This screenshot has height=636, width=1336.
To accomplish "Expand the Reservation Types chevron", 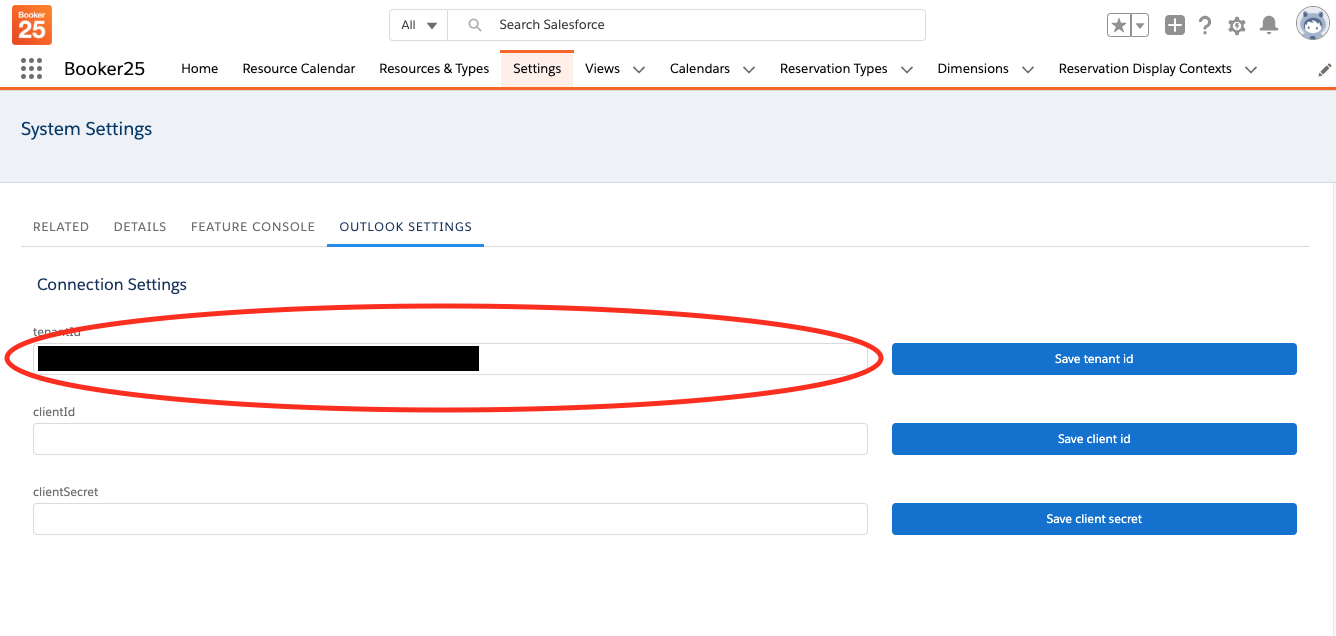I will pyautogui.click(x=907, y=69).
